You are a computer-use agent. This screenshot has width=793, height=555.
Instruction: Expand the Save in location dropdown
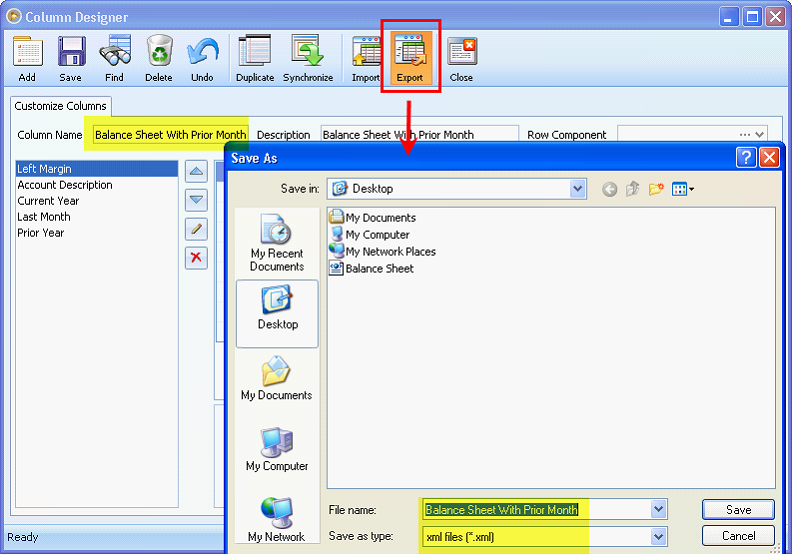[577, 189]
